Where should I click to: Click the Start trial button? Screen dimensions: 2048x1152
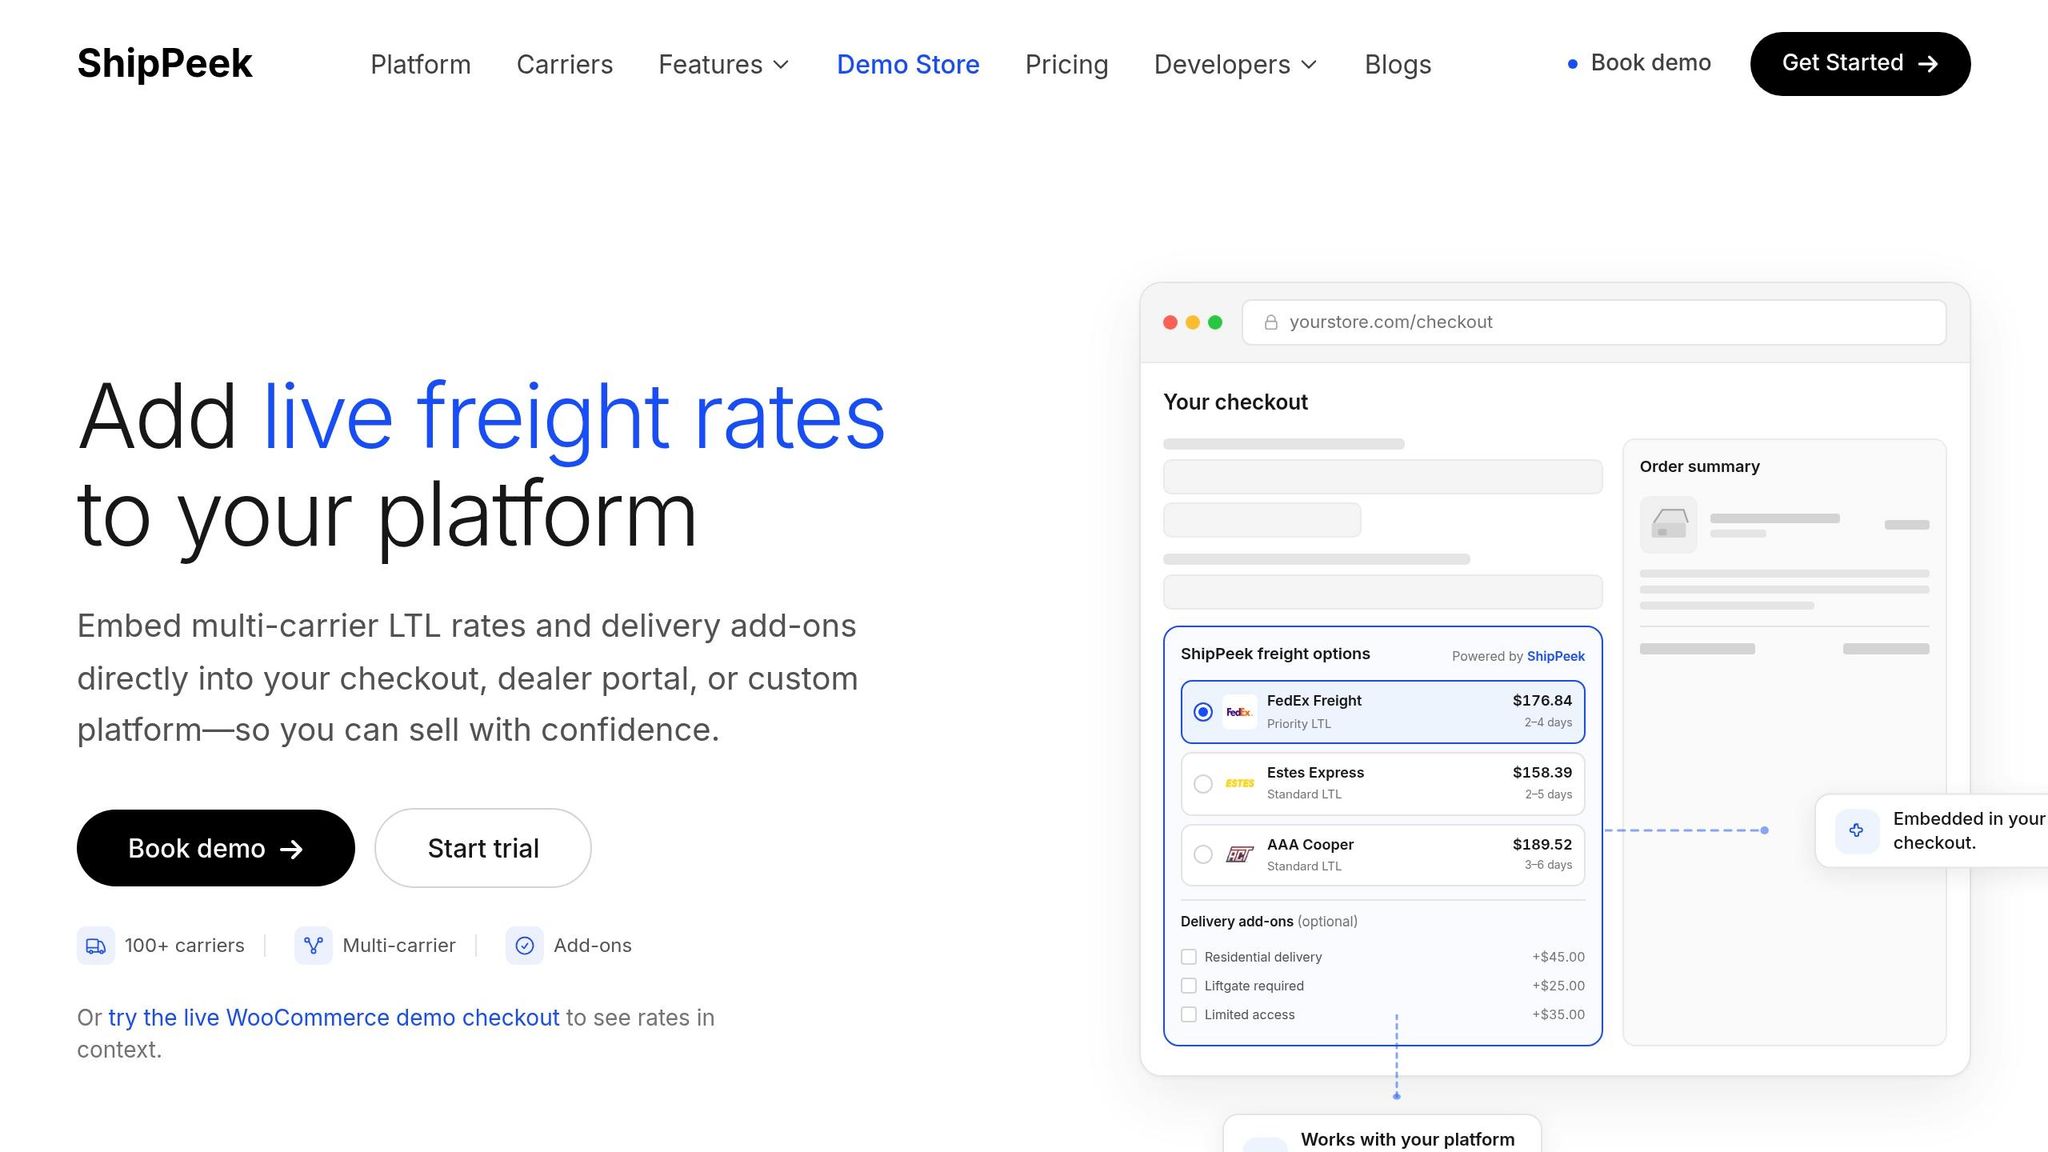tap(483, 848)
